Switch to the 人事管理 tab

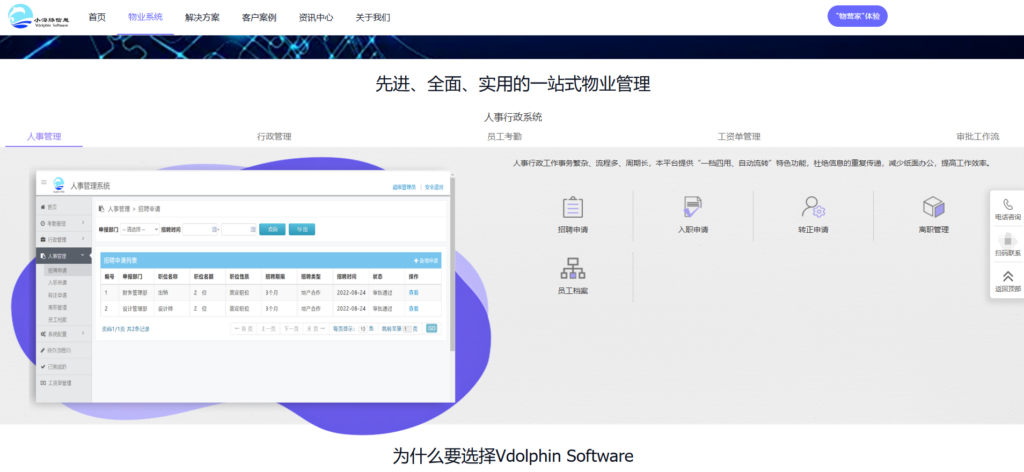point(44,136)
